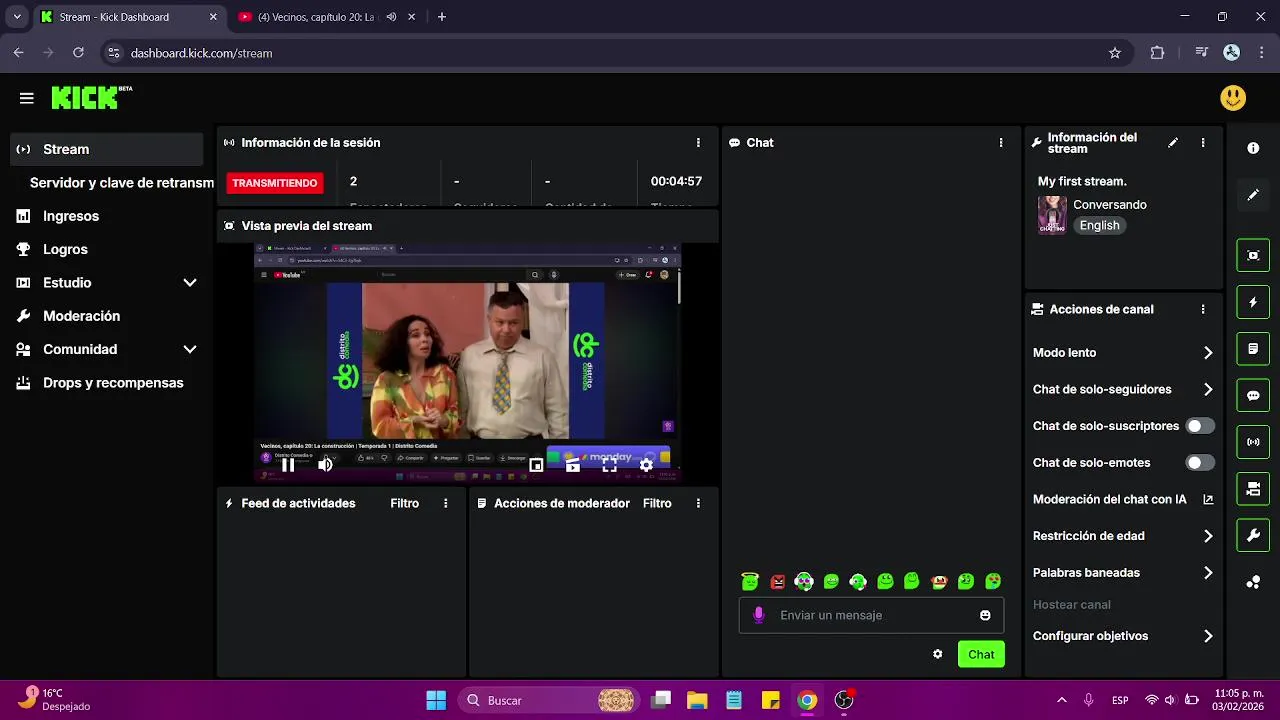
Task: Click the document list icon in right rail
Action: point(1253,349)
